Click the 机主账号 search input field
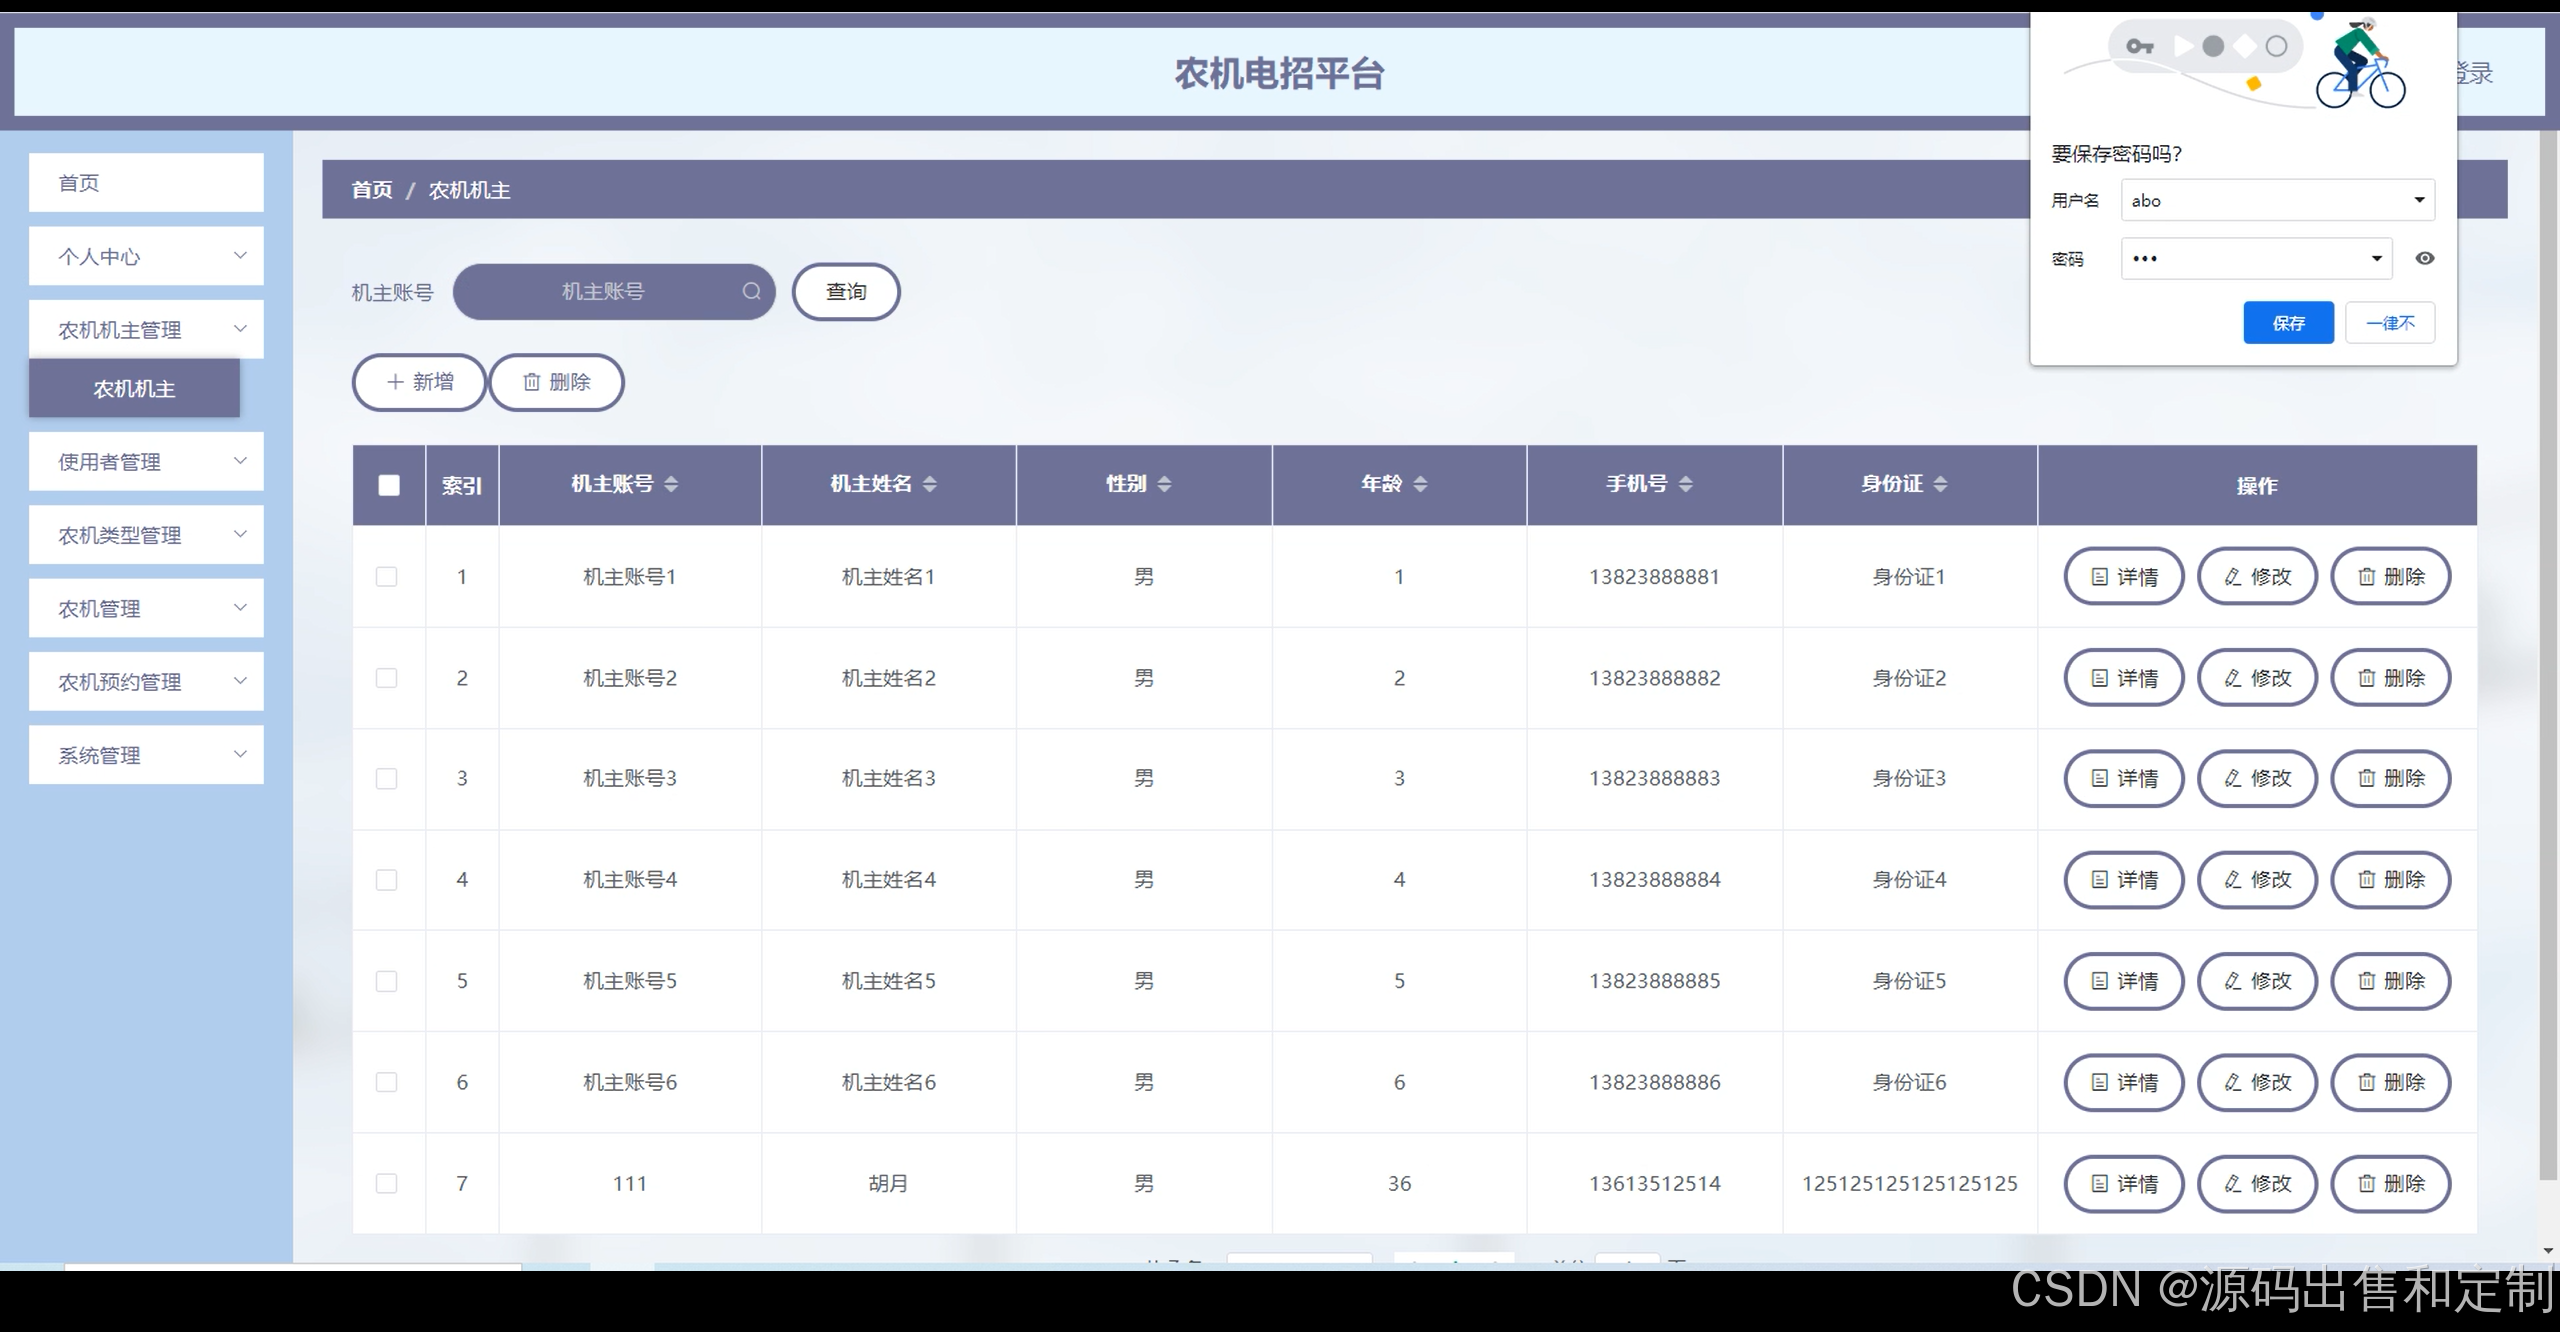Screen dimensions: 2560x1332 (602, 292)
